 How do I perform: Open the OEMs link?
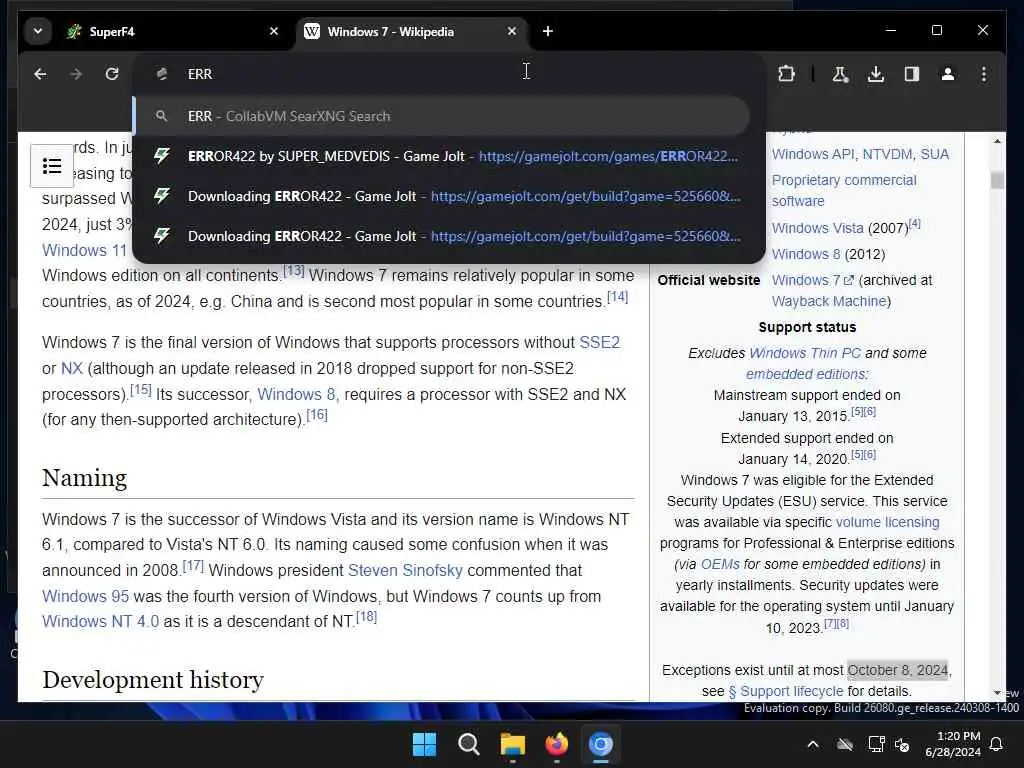720,564
